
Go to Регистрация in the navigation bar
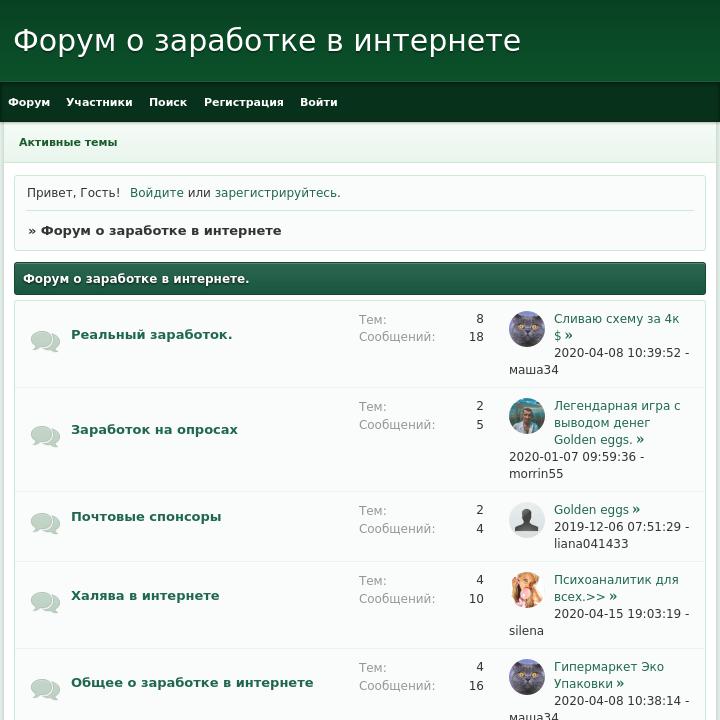click(244, 102)
